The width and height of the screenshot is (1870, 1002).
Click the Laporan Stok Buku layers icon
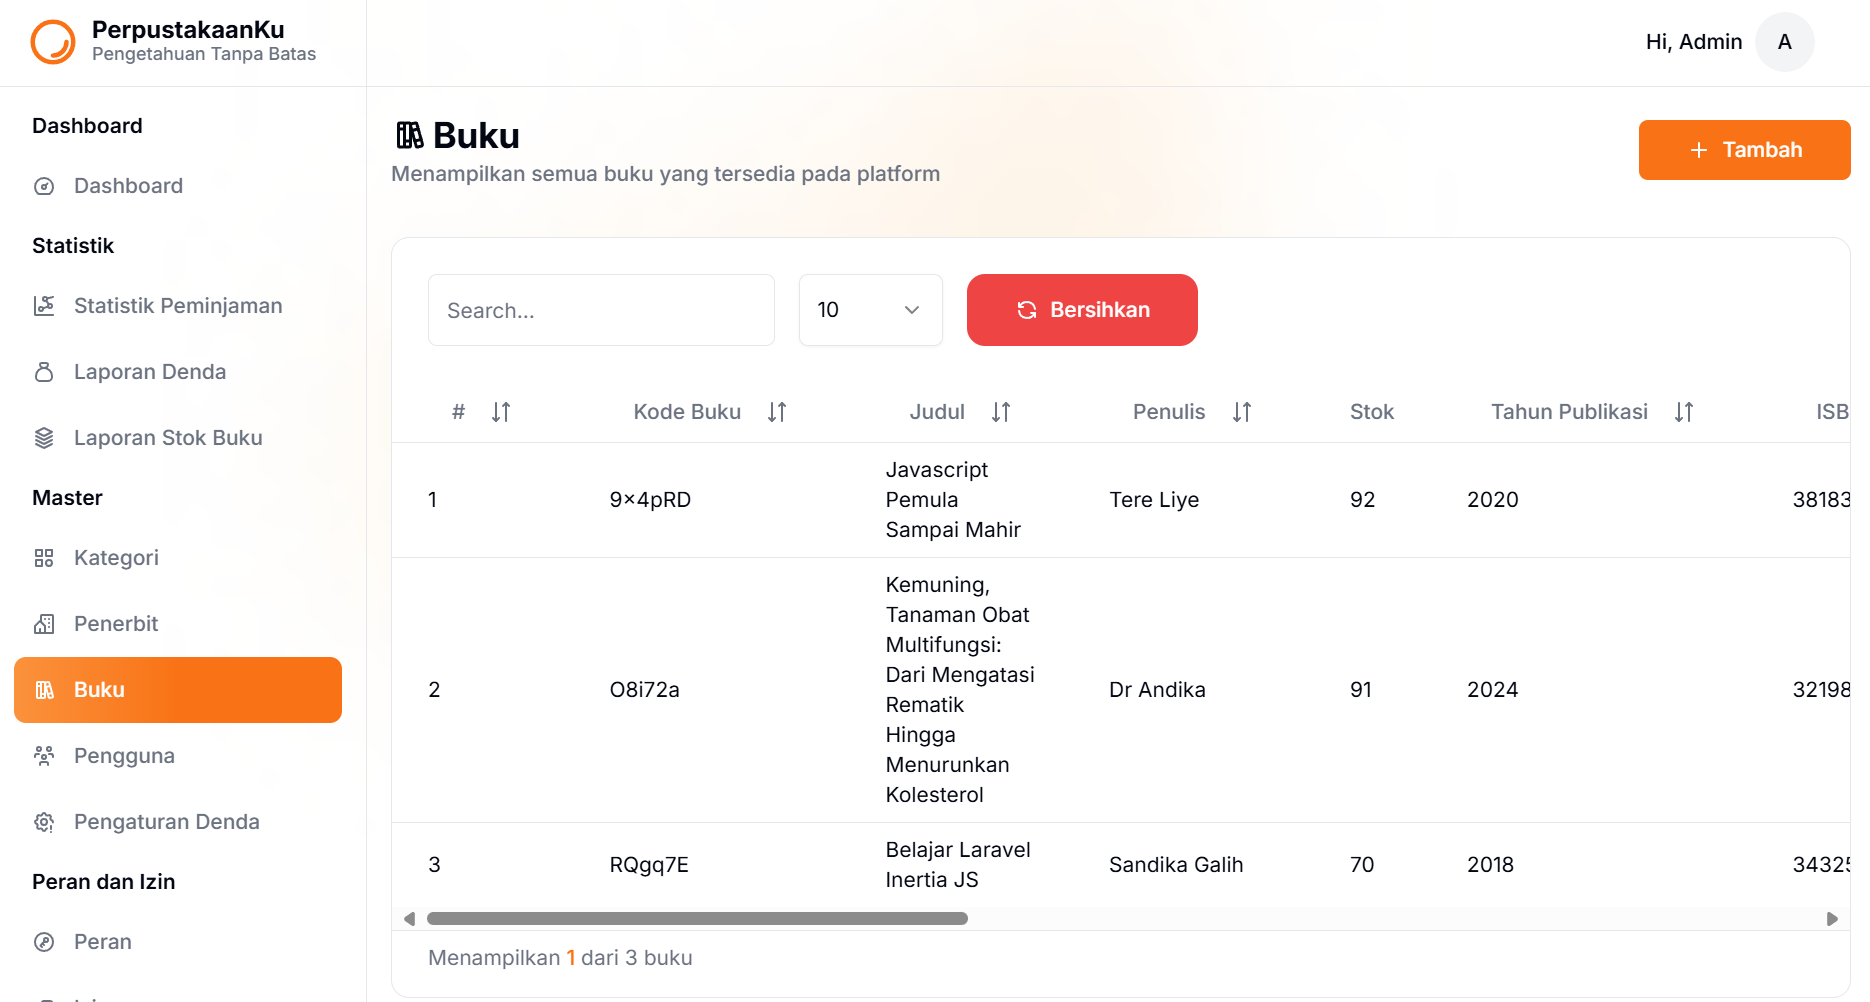(x=44, y=438)
